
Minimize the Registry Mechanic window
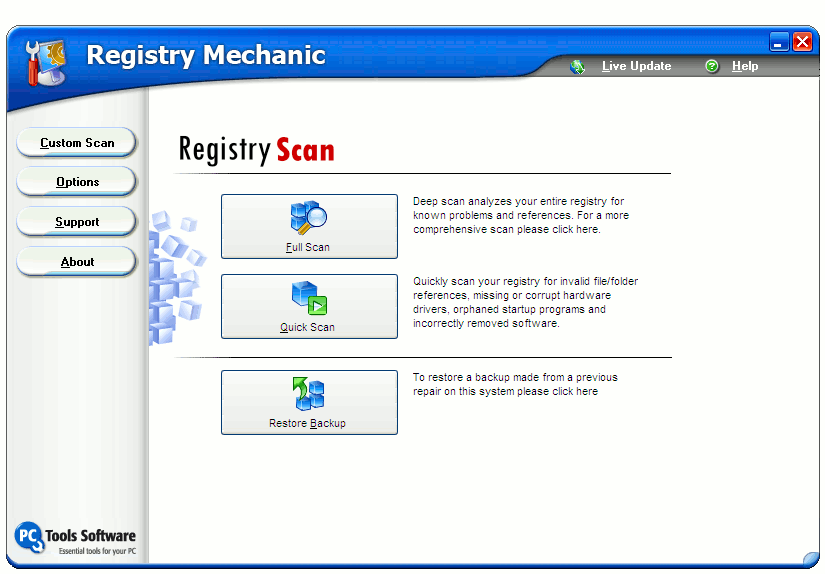point(779,42)
